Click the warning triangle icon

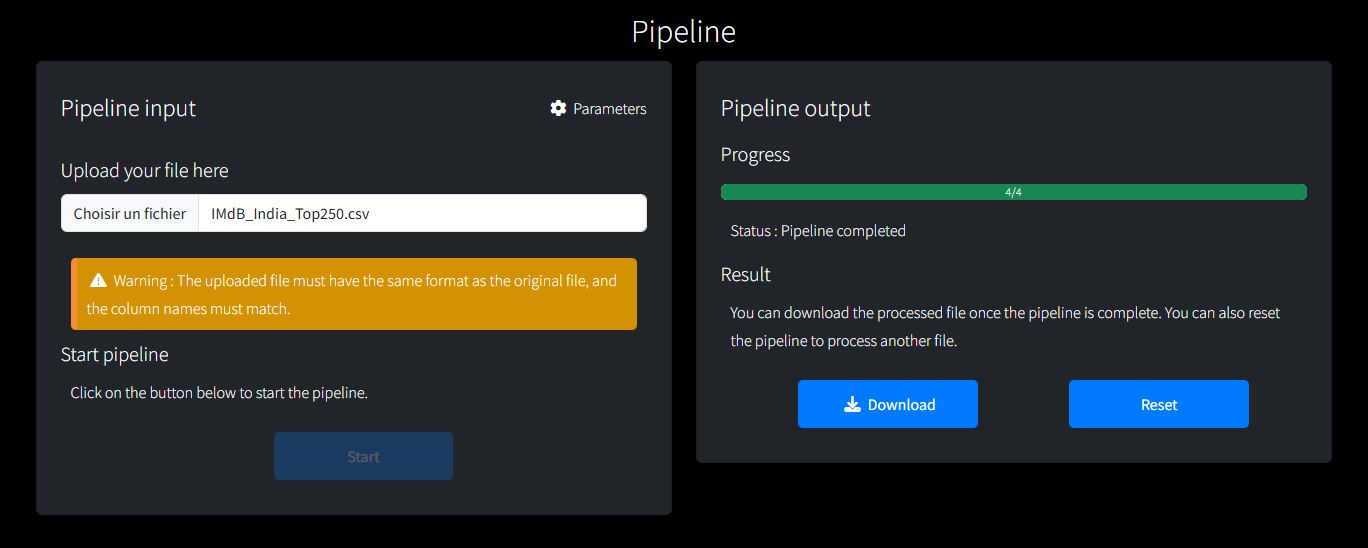pos(98,280)
